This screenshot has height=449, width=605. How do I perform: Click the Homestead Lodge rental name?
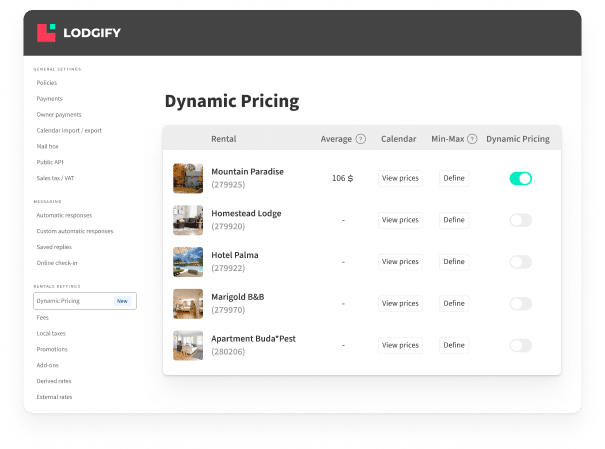pos(246,213)
